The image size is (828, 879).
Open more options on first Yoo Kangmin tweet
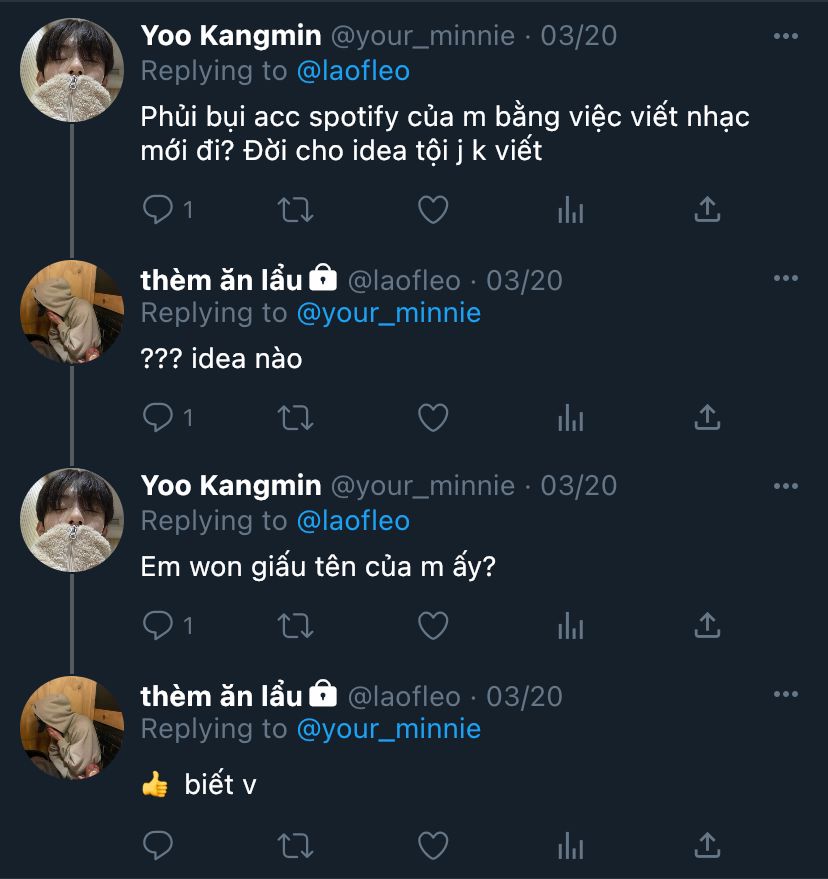tap(786, 37)
